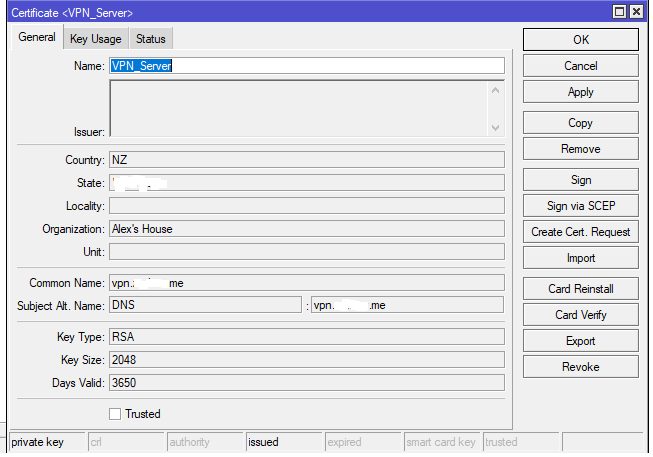Click the empty Locality field

(x=307, y=206)
